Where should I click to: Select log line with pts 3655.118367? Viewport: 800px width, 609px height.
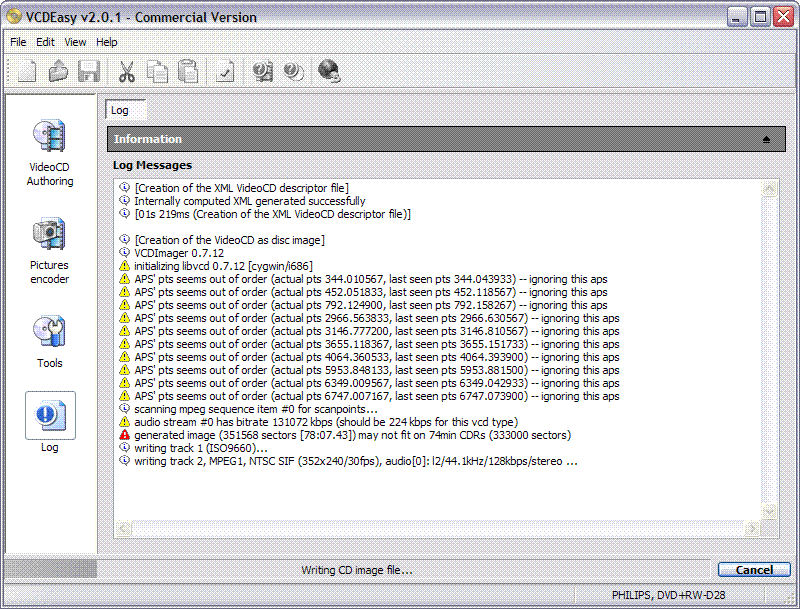coord(377,344)
